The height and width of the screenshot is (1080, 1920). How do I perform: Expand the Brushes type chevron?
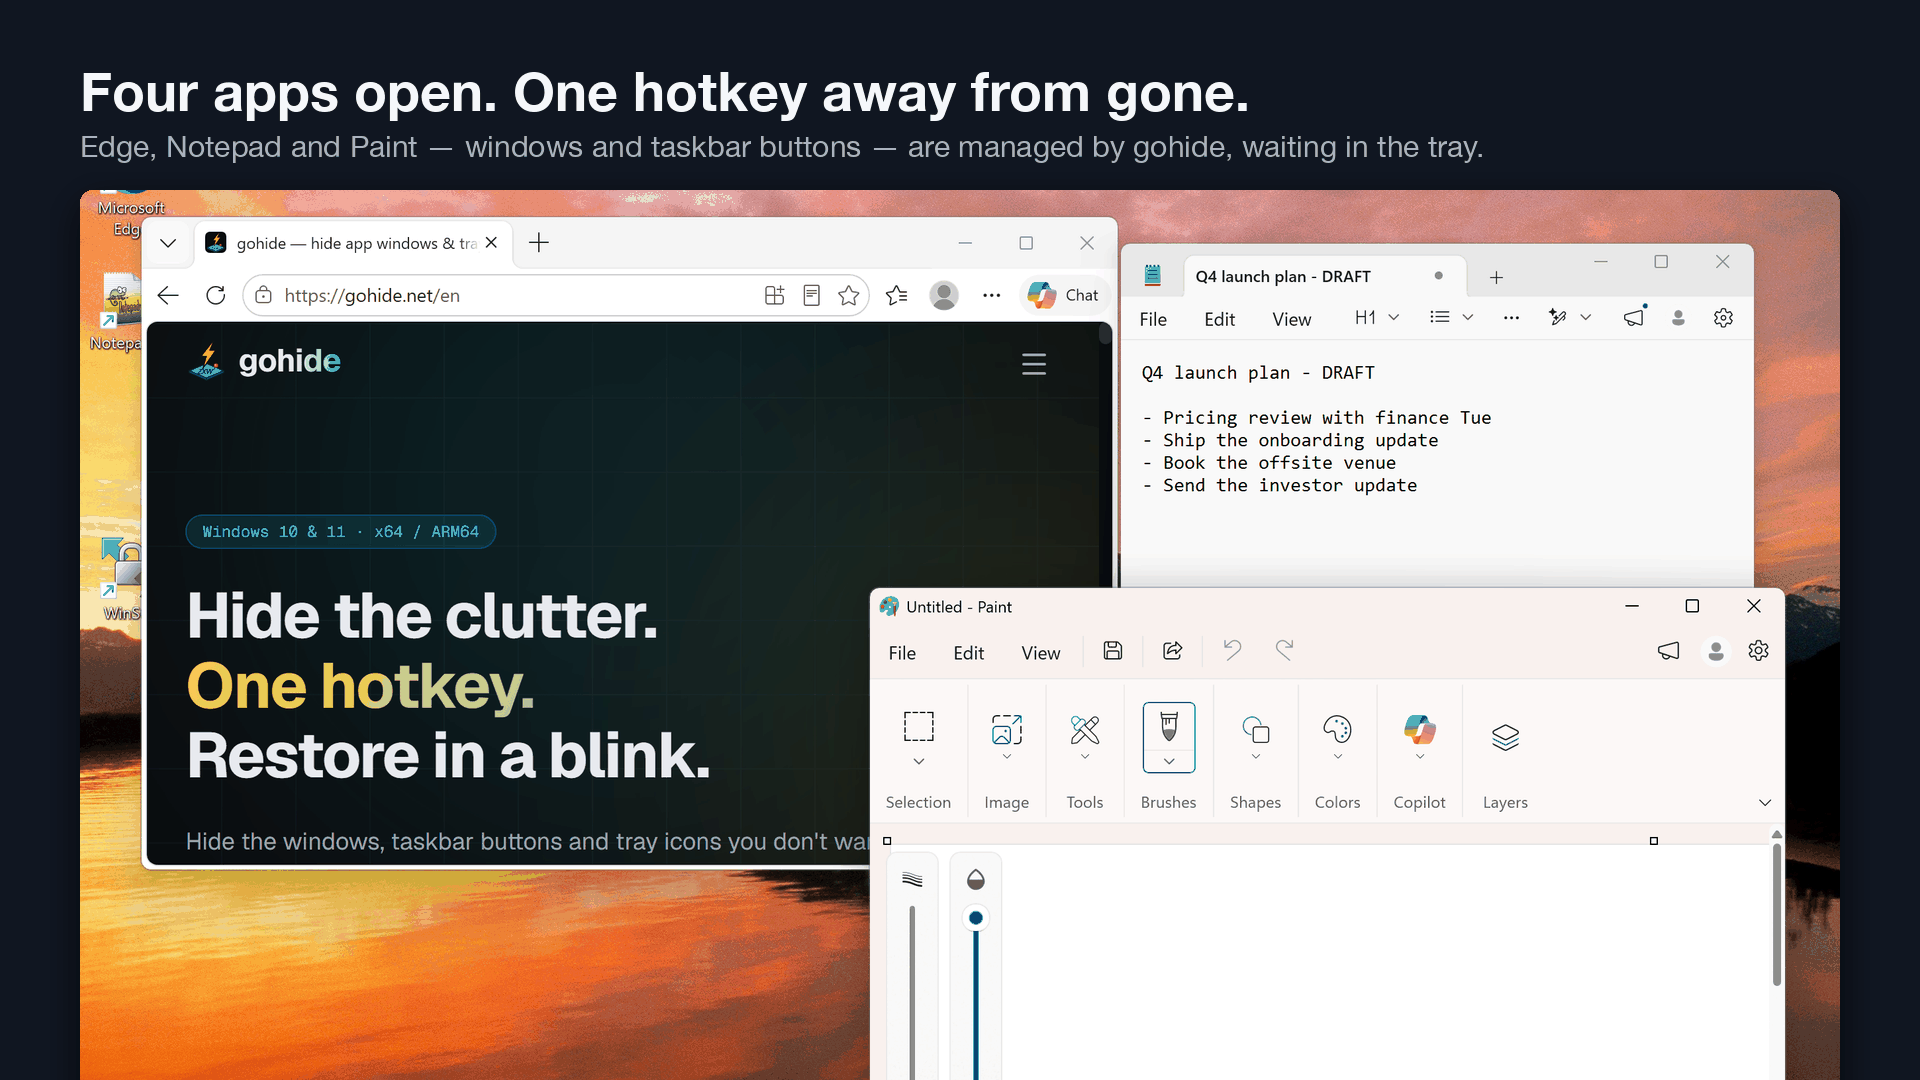click(x=1169, y=762)
